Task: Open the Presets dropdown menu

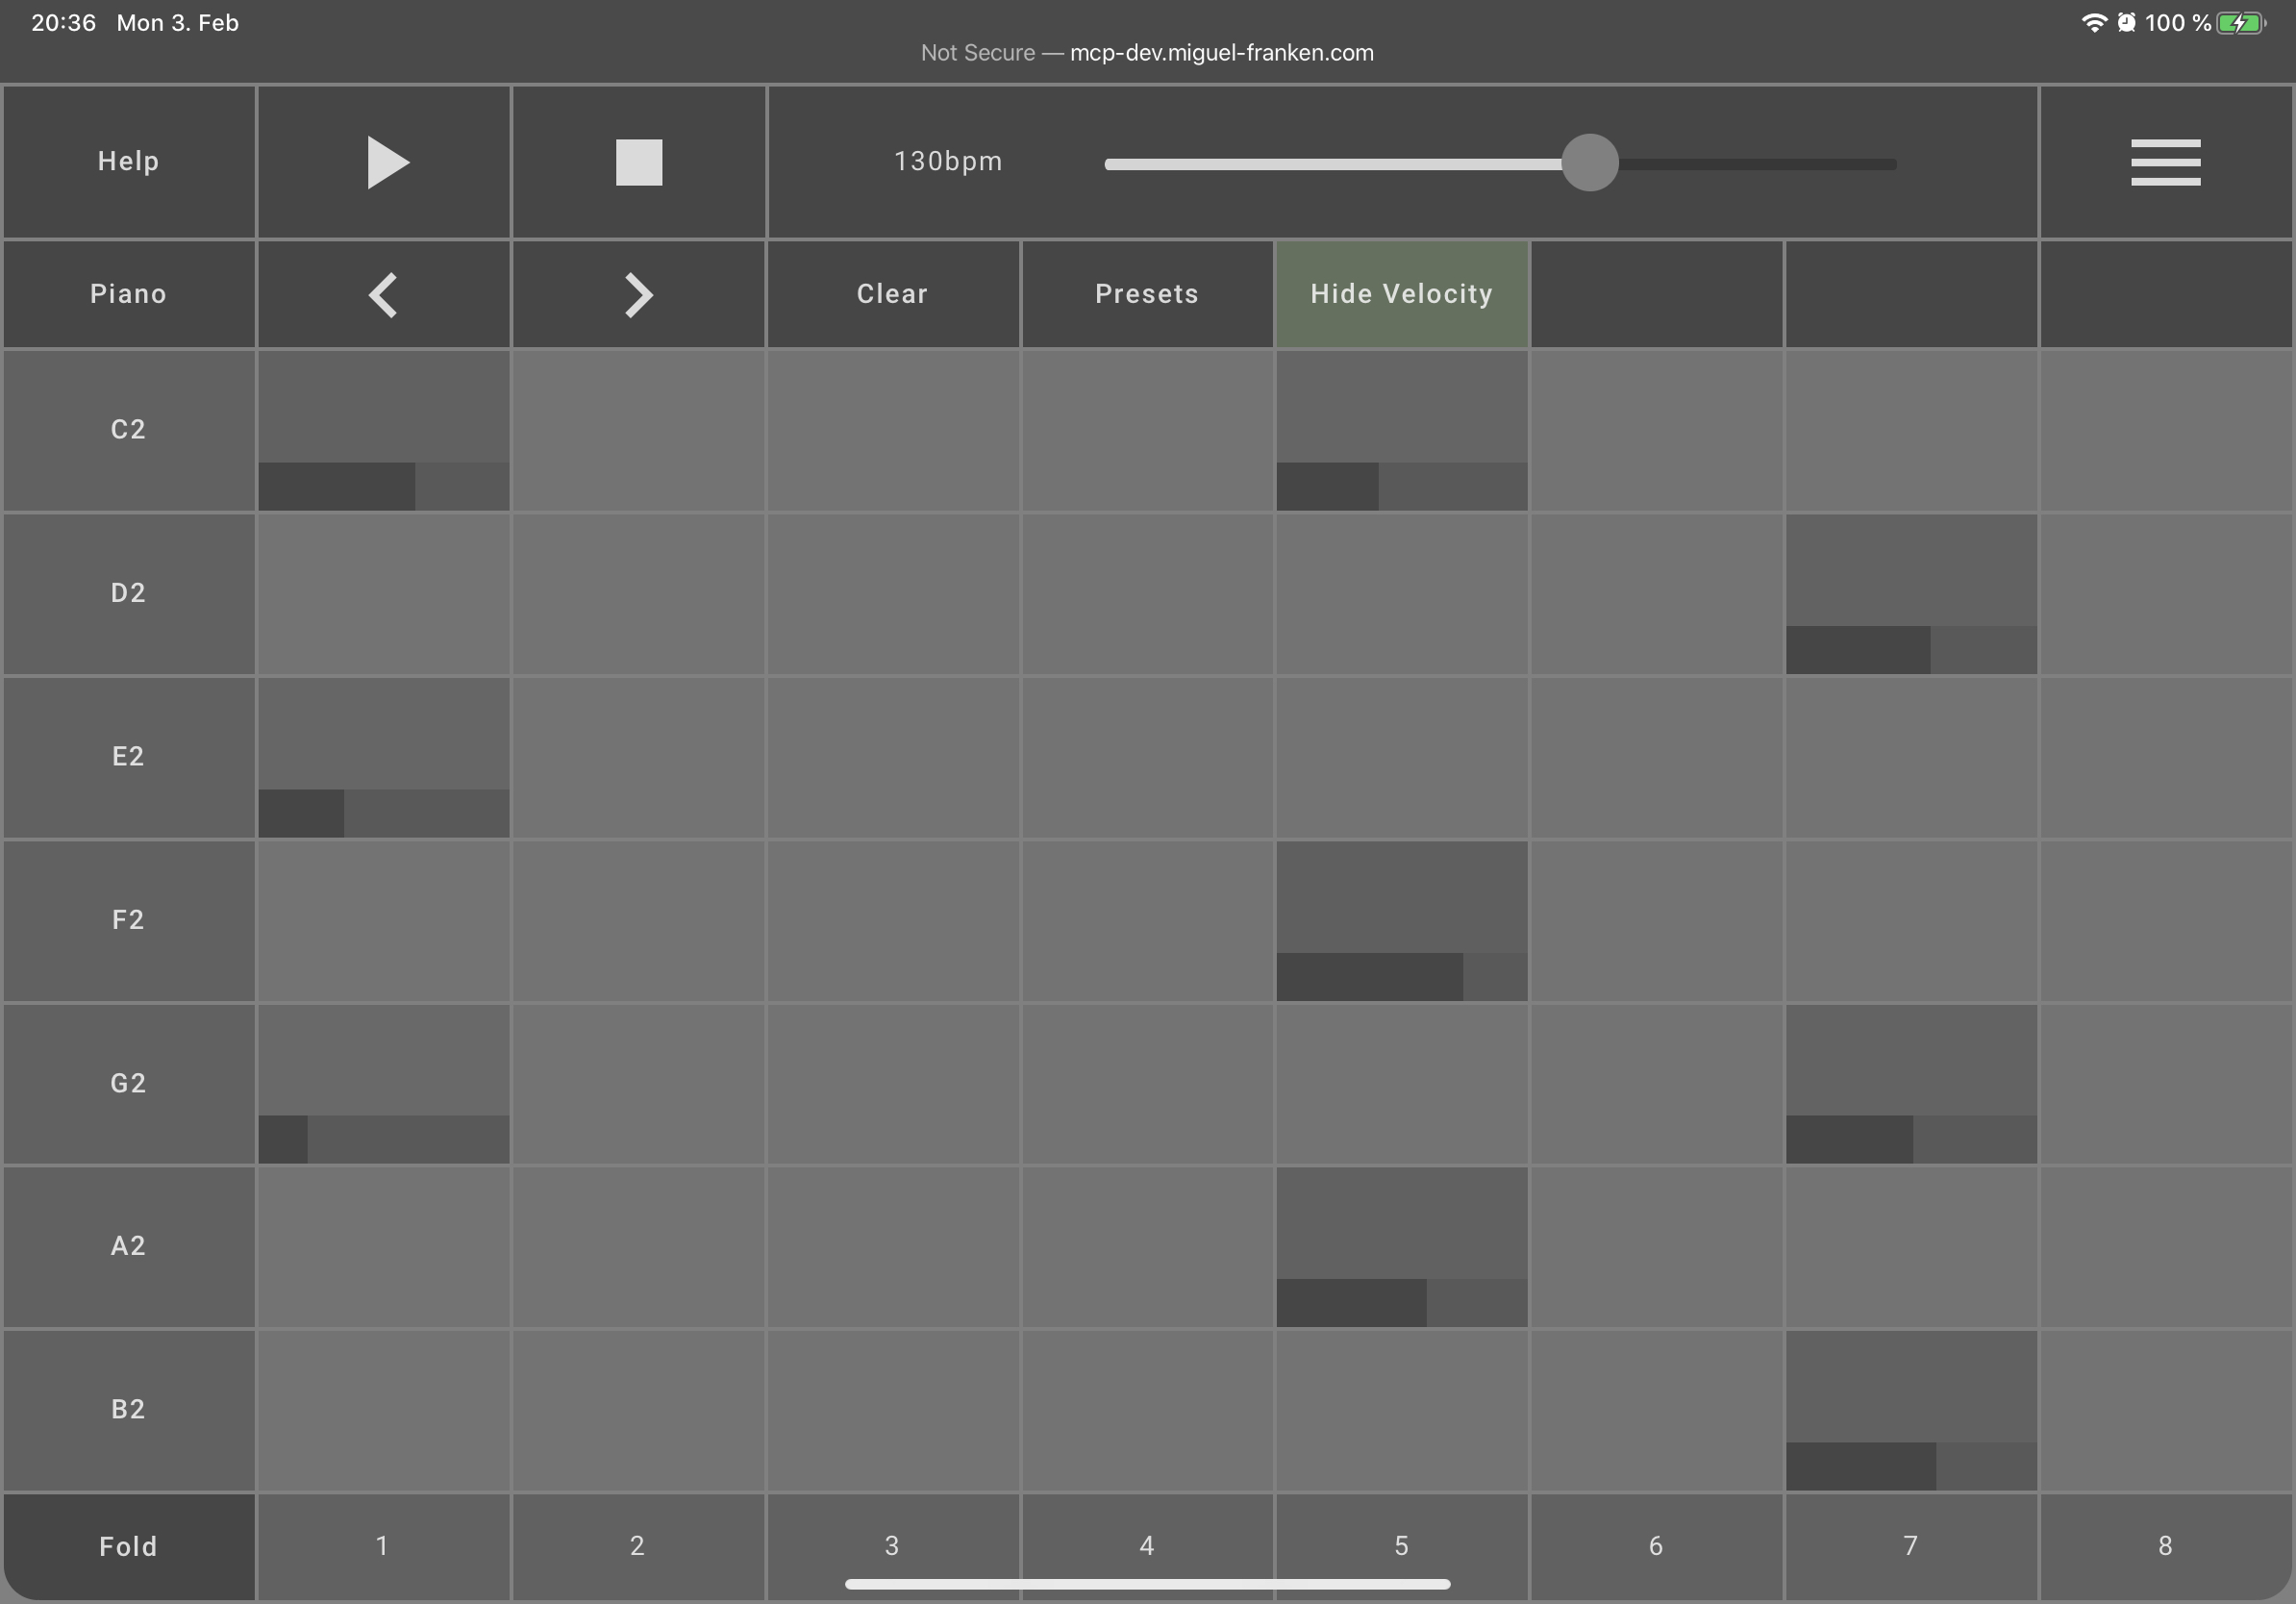Action: (1146, 291)
